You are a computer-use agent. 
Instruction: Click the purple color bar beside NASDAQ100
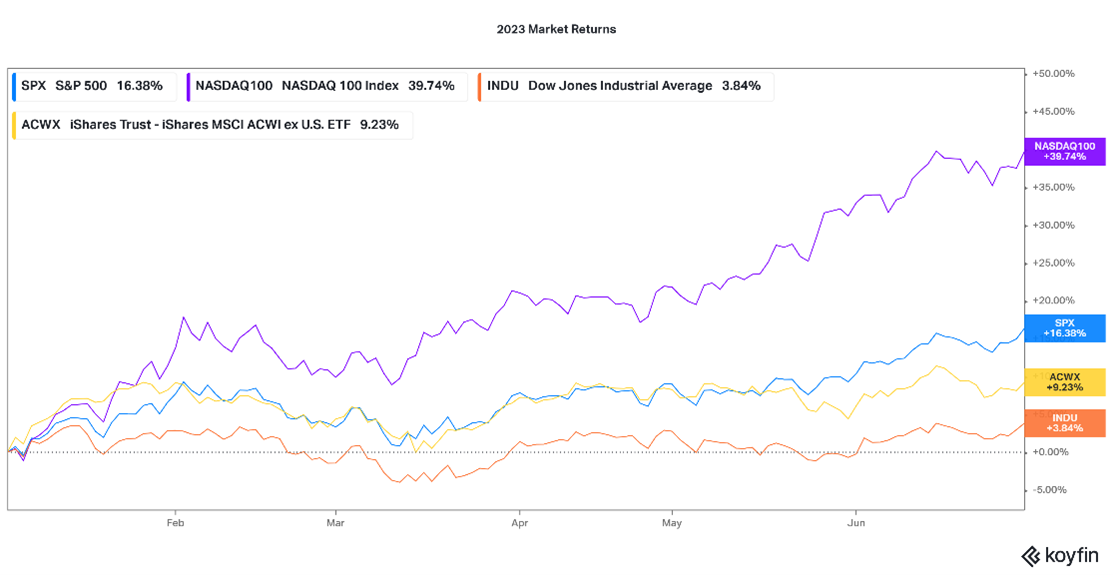[188, 86]
